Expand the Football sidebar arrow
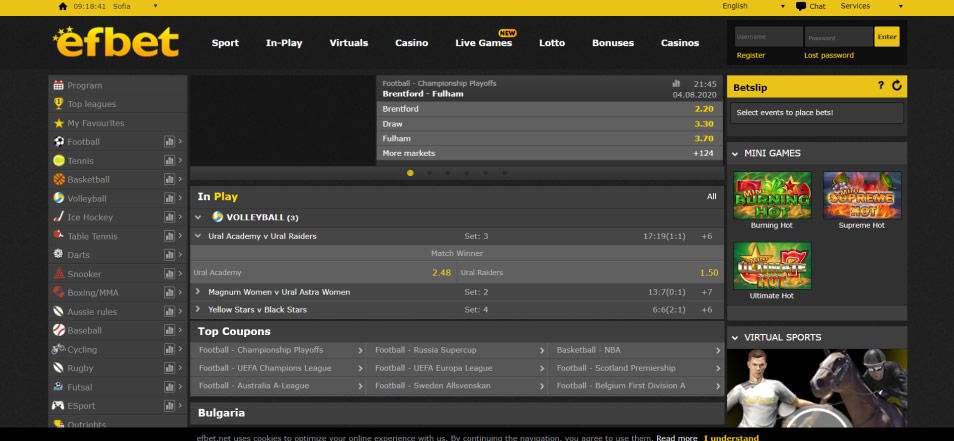Viewport: 954px width, 441px height. 180,142
